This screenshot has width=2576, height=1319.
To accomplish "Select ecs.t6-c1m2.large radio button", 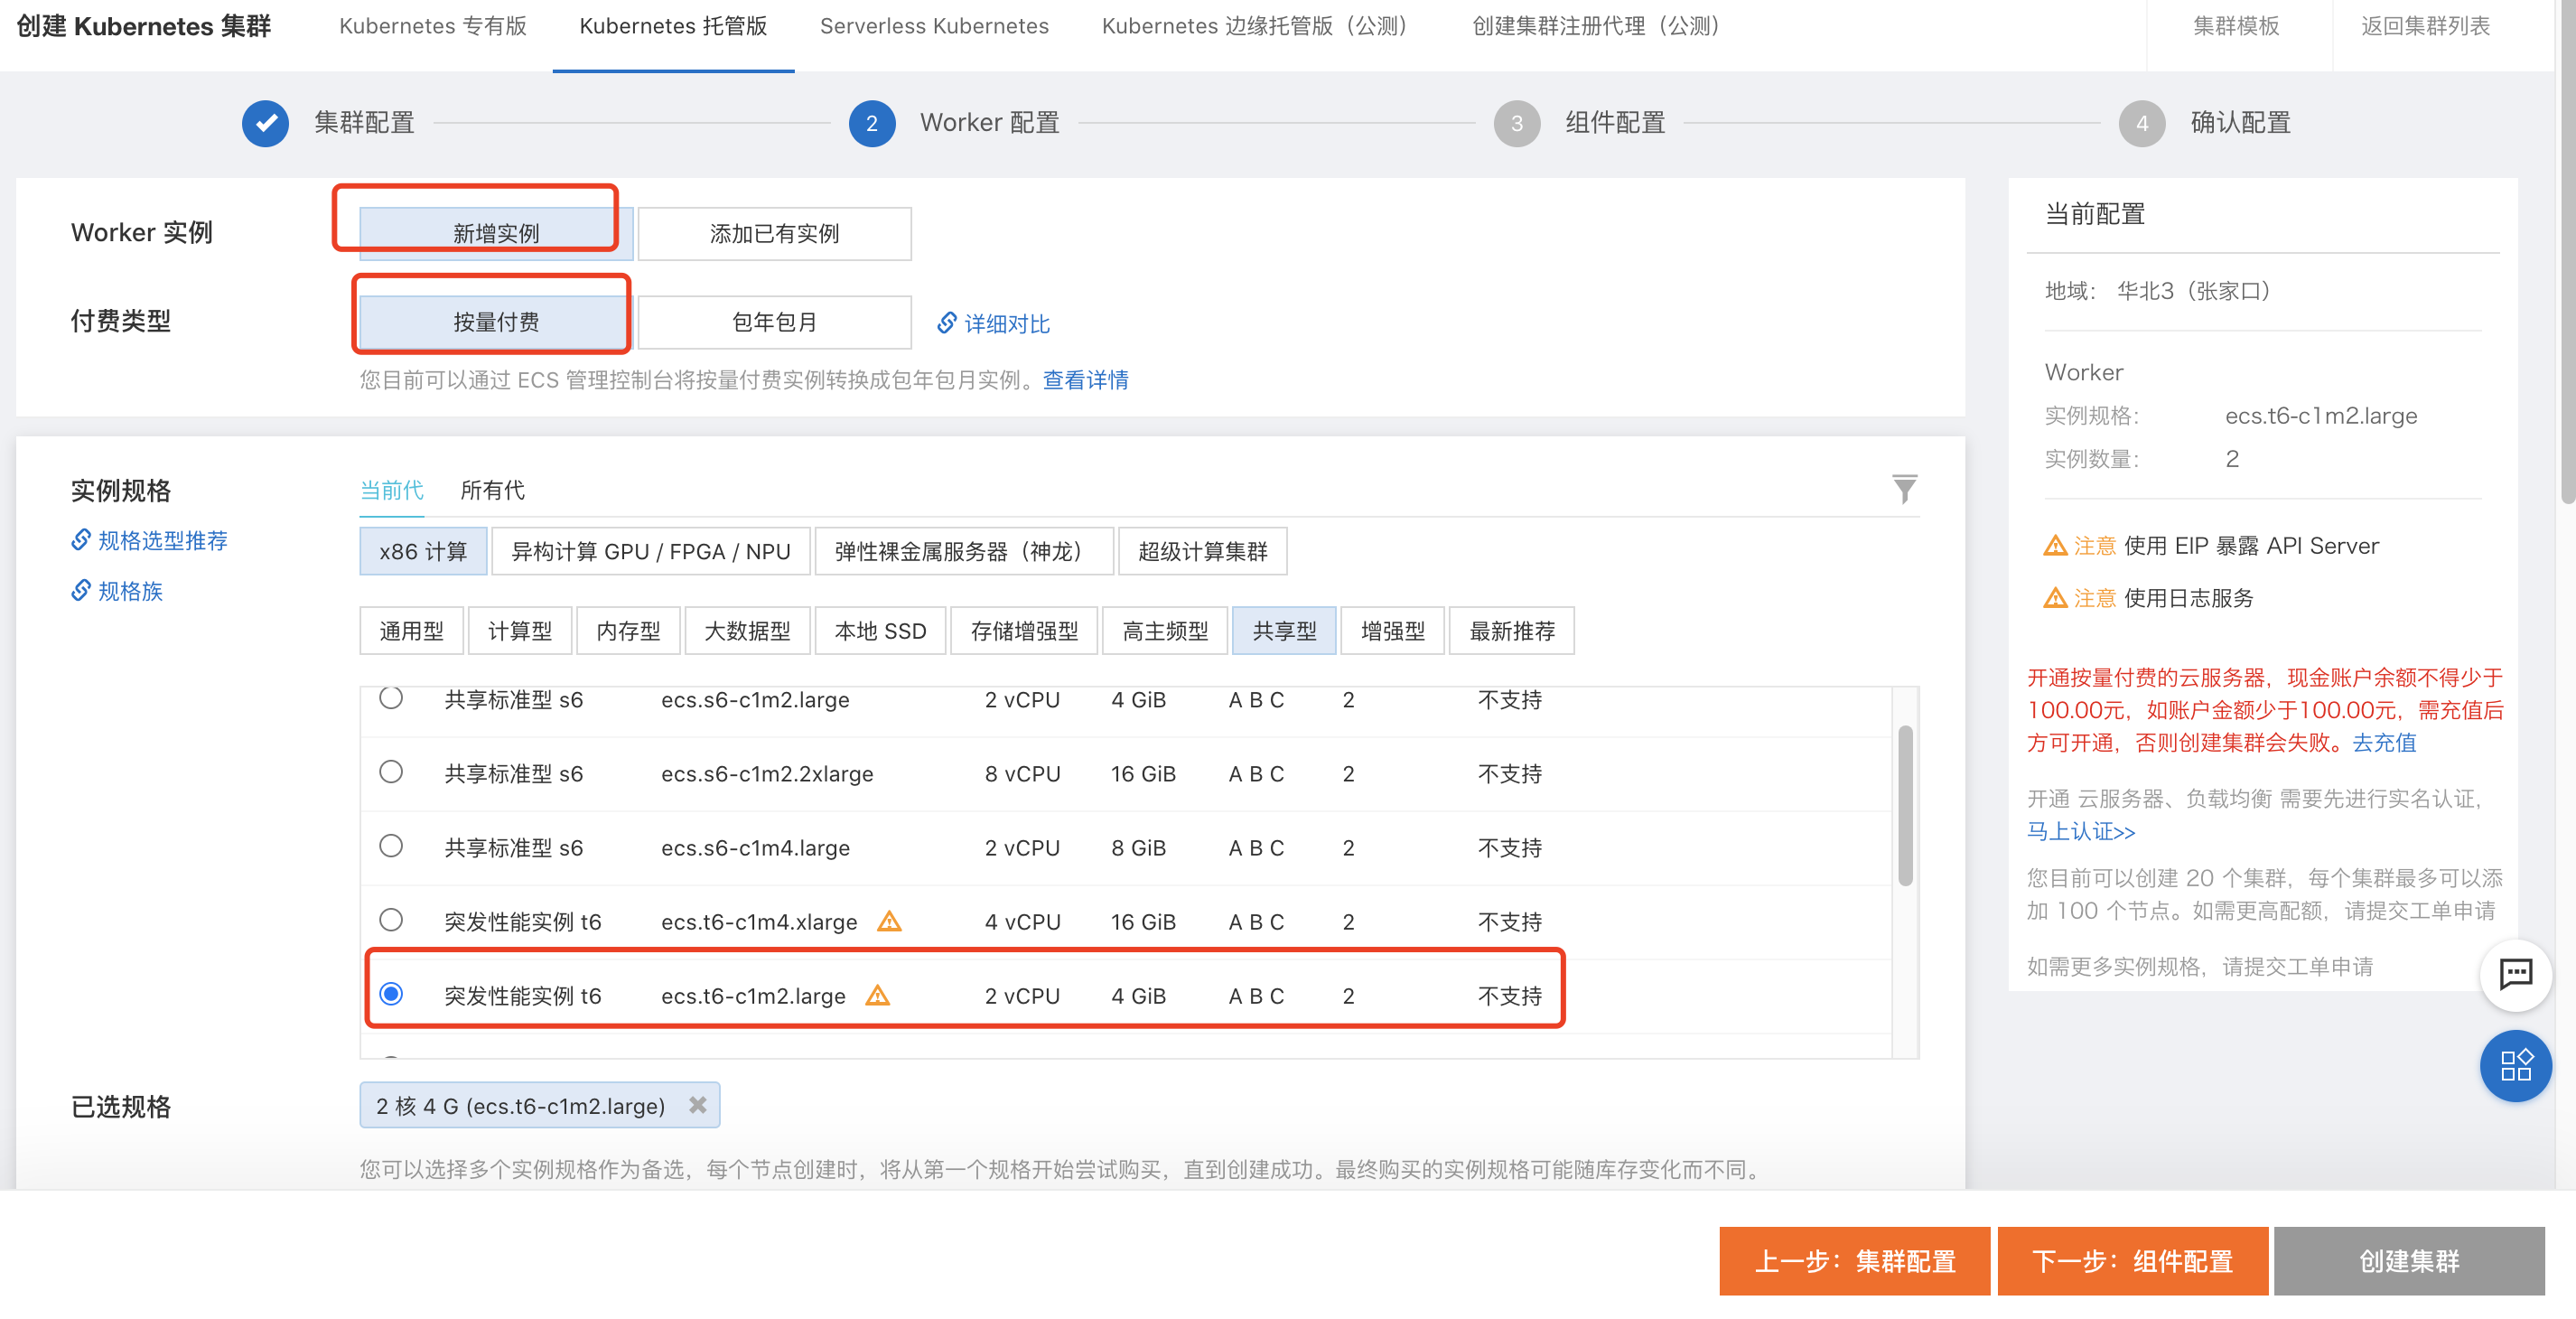I will point(391,994).
